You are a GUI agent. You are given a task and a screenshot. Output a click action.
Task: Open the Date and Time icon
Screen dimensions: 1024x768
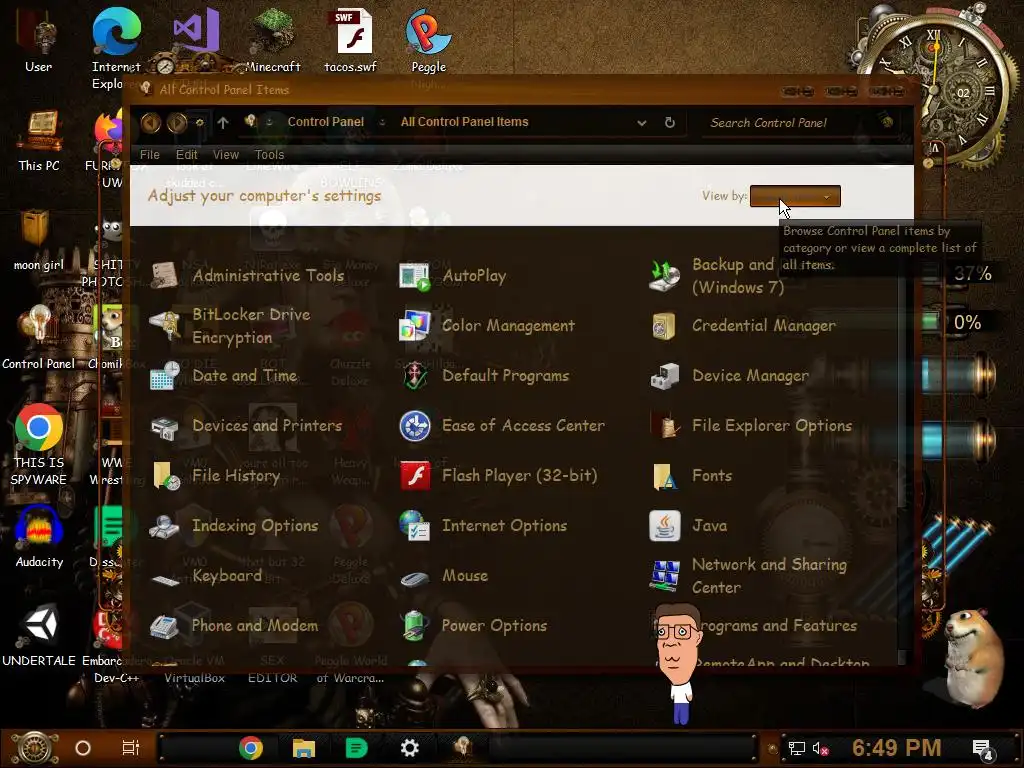164,376
